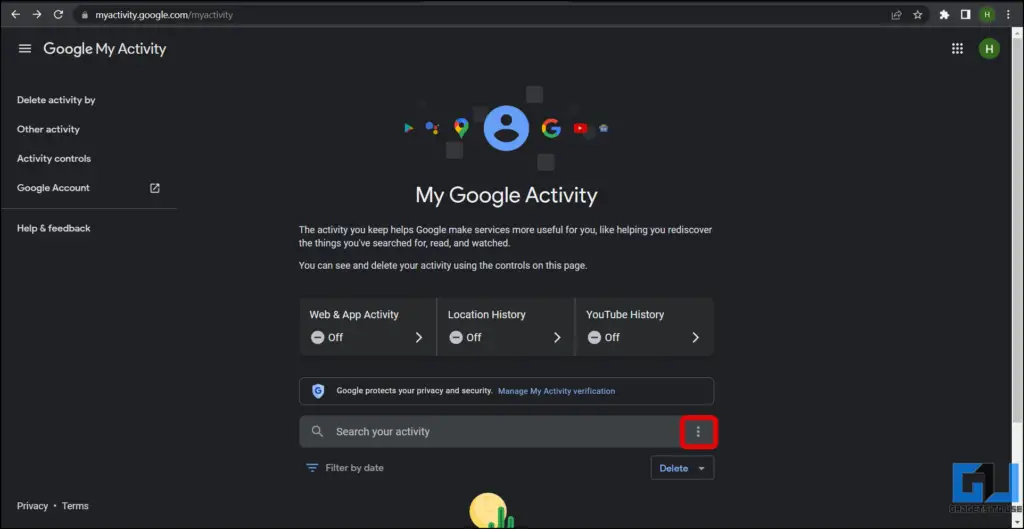Open the YouTube History card
This screenshot has width=1024, height=529.
pyautogui.click(x=645, y=327)
